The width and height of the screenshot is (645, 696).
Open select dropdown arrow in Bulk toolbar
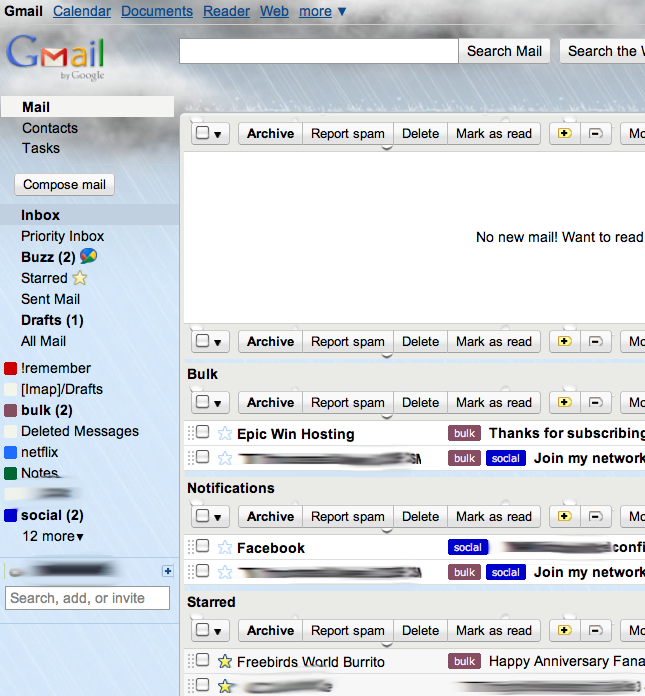pos(218,403)
